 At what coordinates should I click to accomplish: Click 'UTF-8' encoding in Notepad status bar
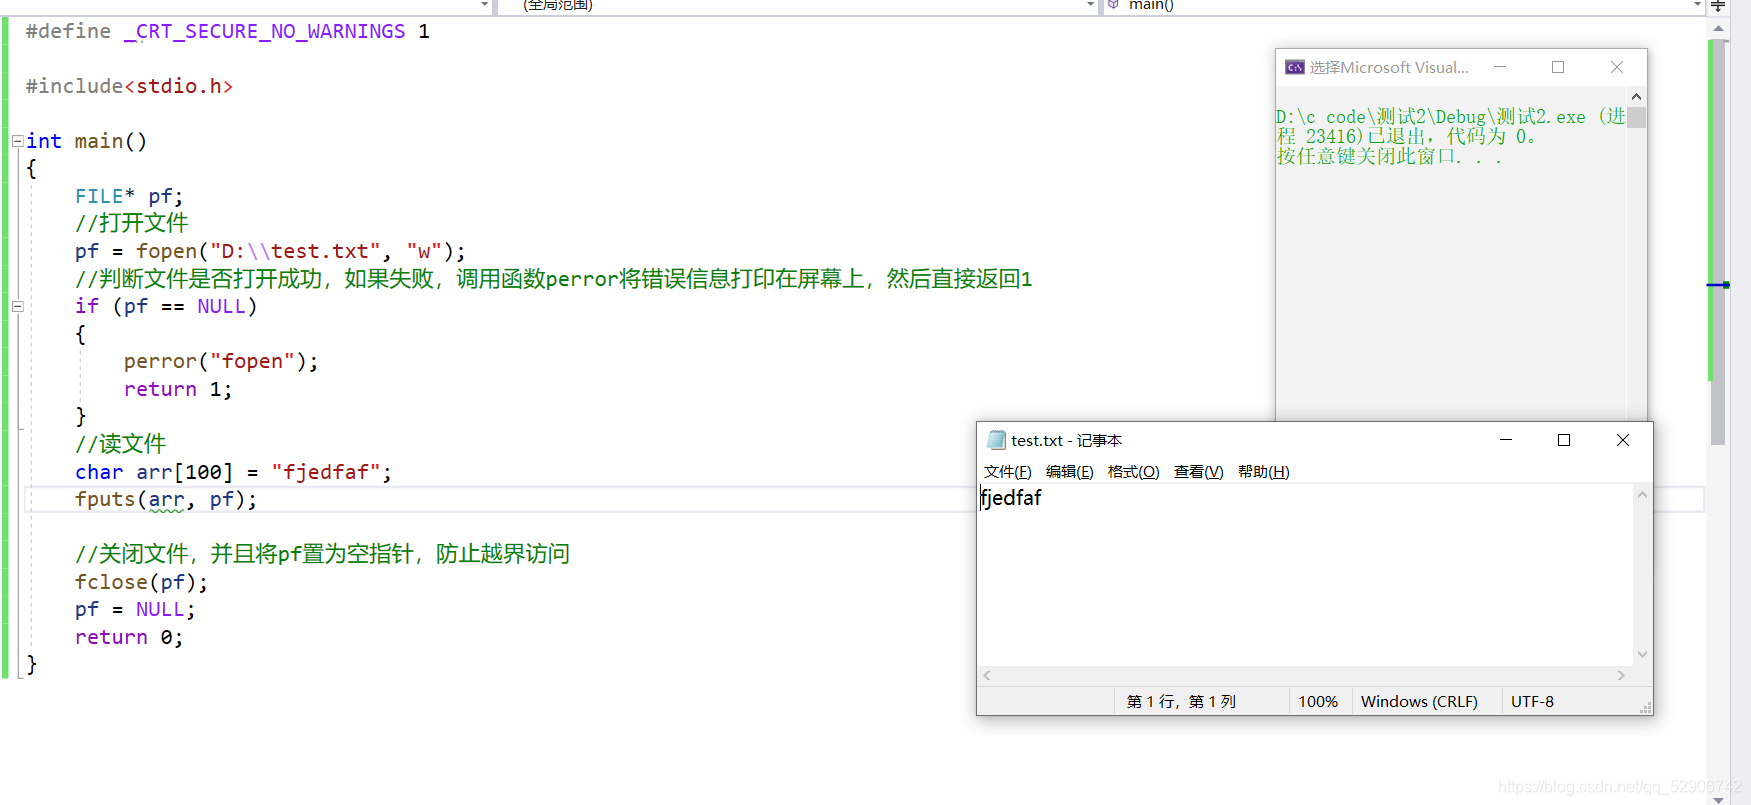1532,702
